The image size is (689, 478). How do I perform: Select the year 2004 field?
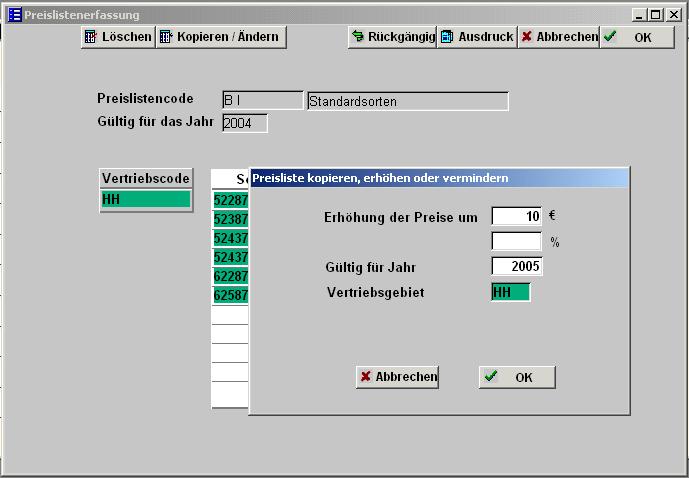(245, 124)
